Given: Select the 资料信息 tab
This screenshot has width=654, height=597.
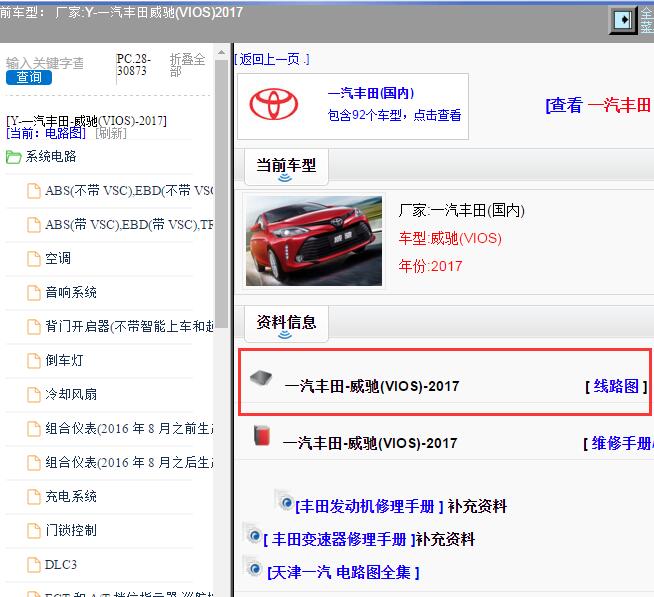Looking at the screenshot, I should click(x=286, y=322).
